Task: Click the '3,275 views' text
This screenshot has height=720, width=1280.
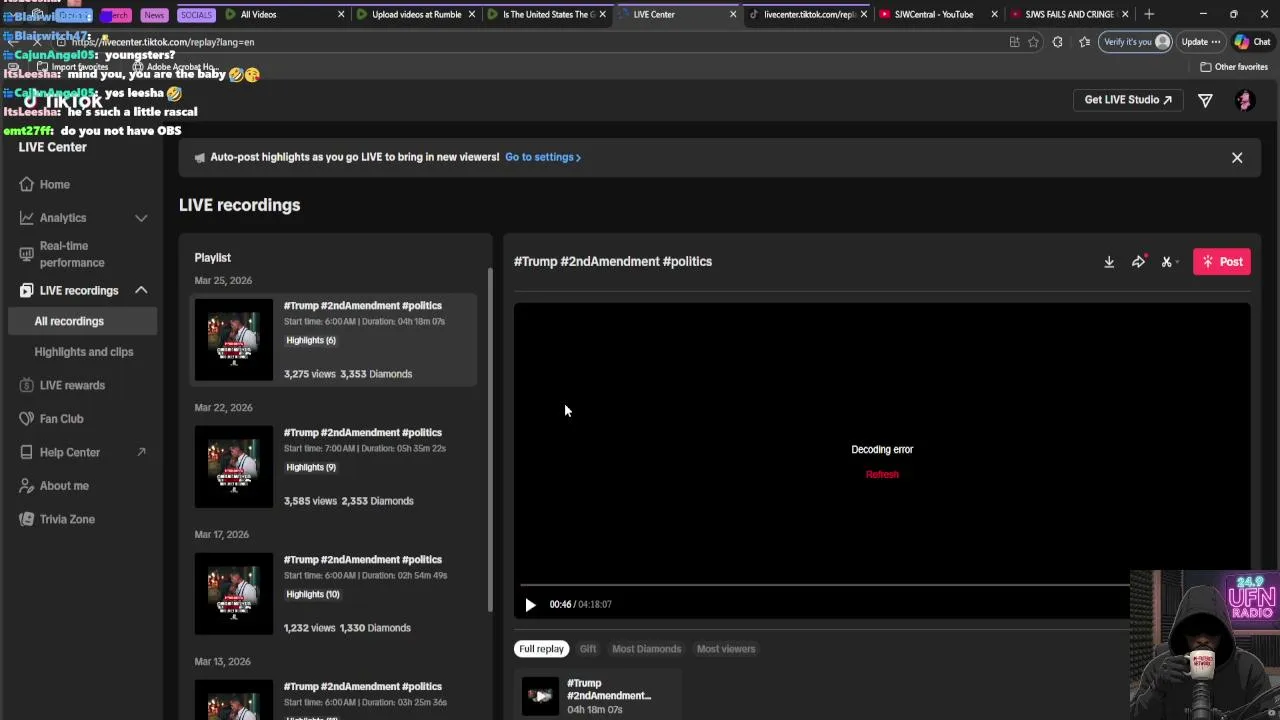Action: pyautogui.click(x=309, y=374)
